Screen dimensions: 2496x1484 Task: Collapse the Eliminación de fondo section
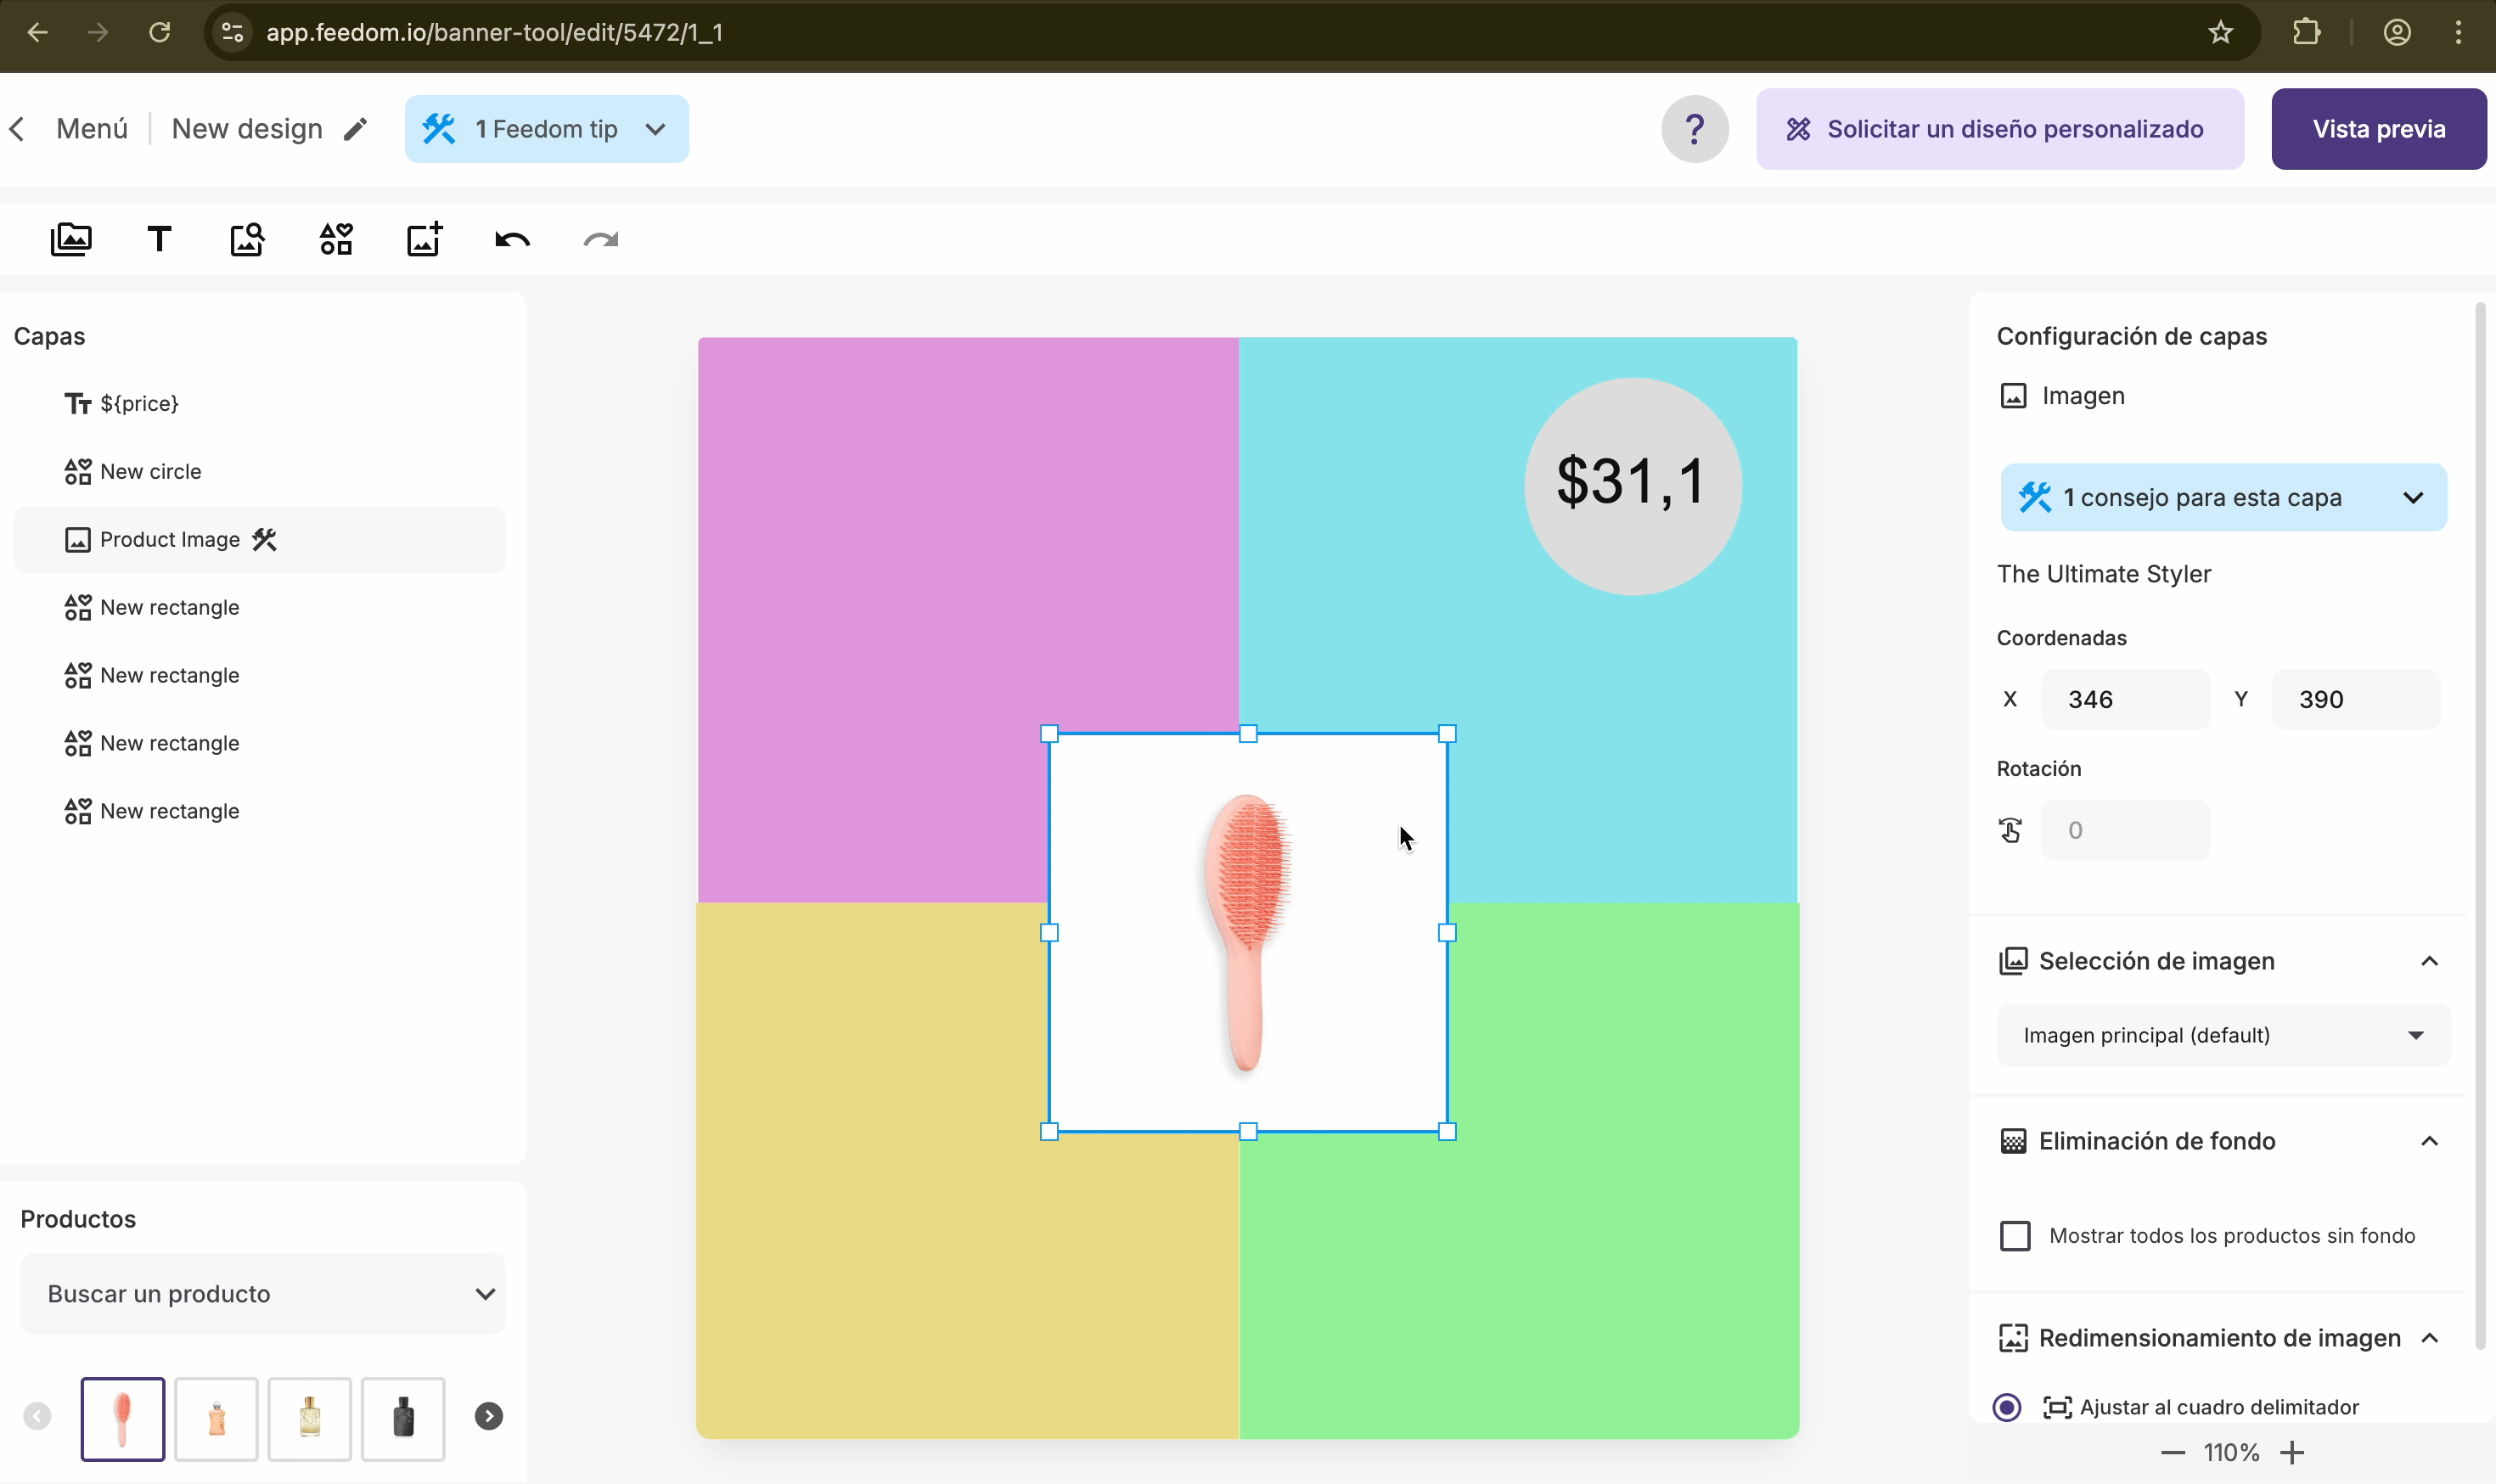[2429, 1141]
